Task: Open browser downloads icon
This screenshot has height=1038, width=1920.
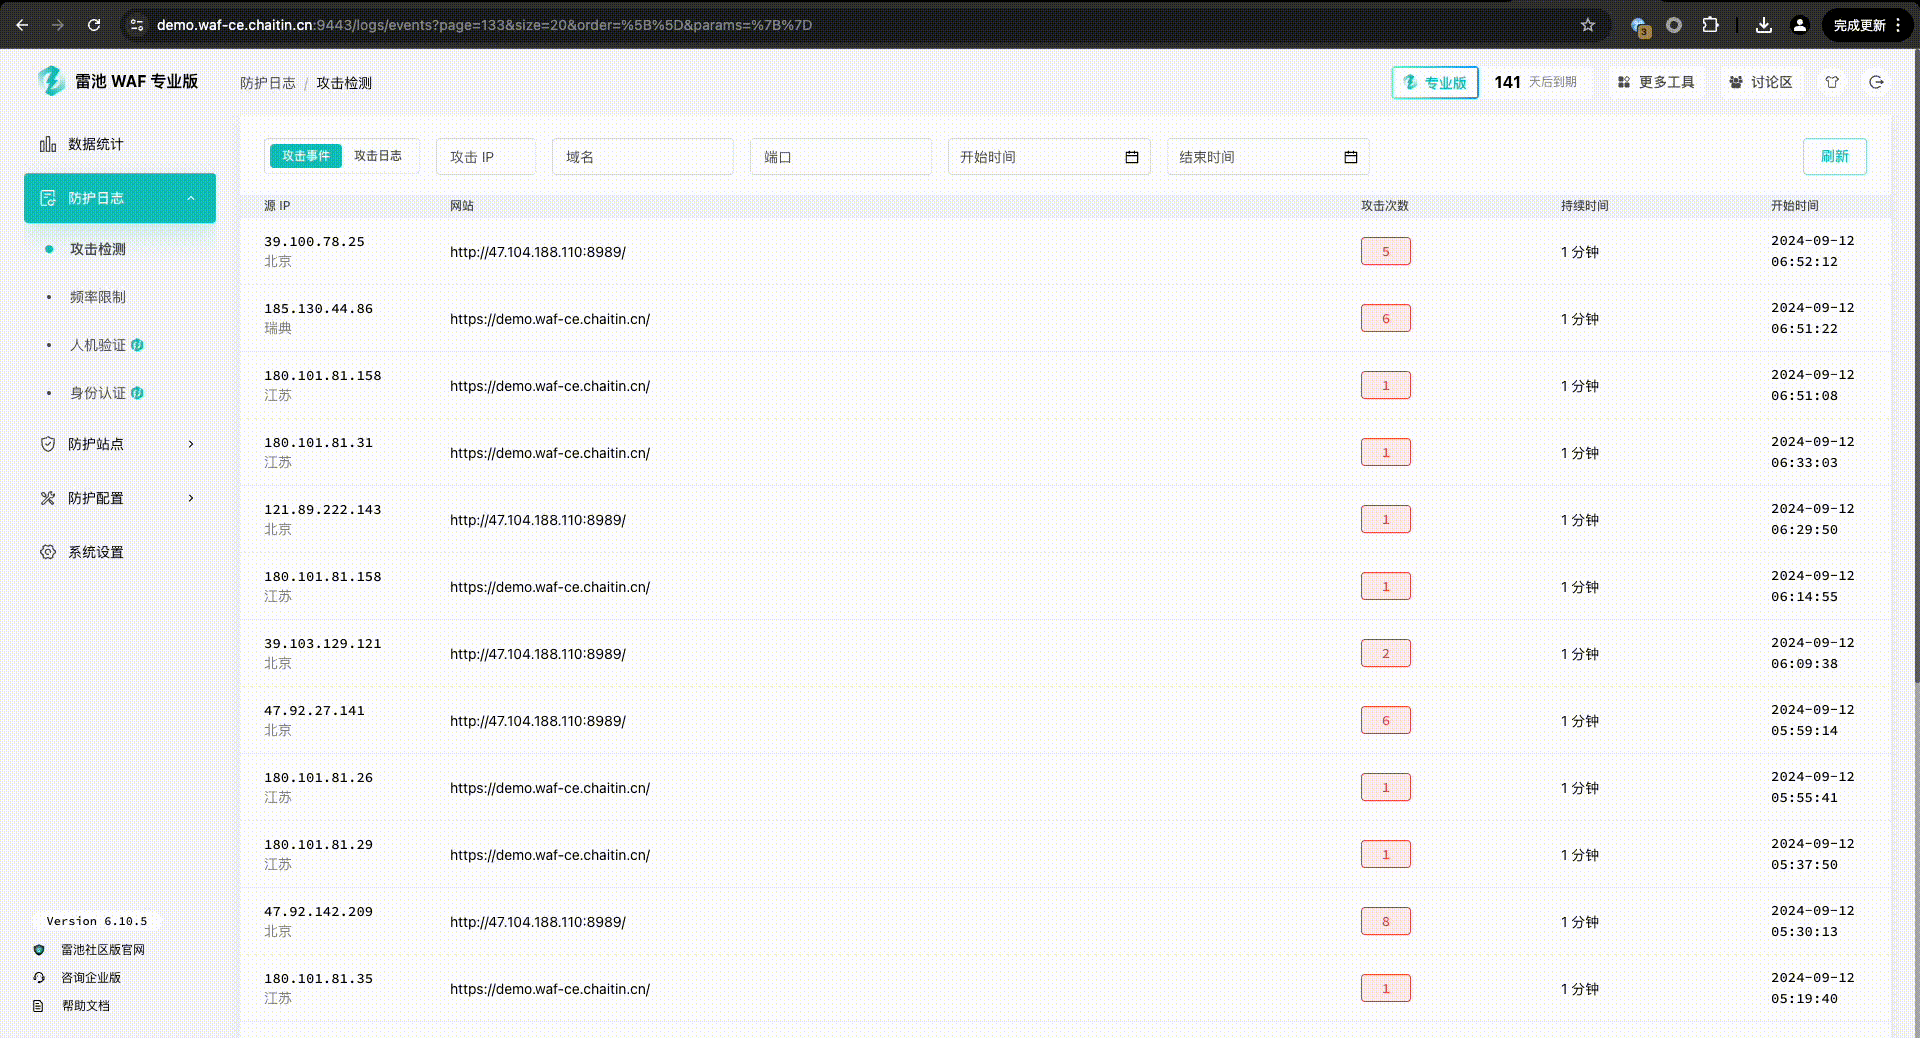Action: point(1763,25)
